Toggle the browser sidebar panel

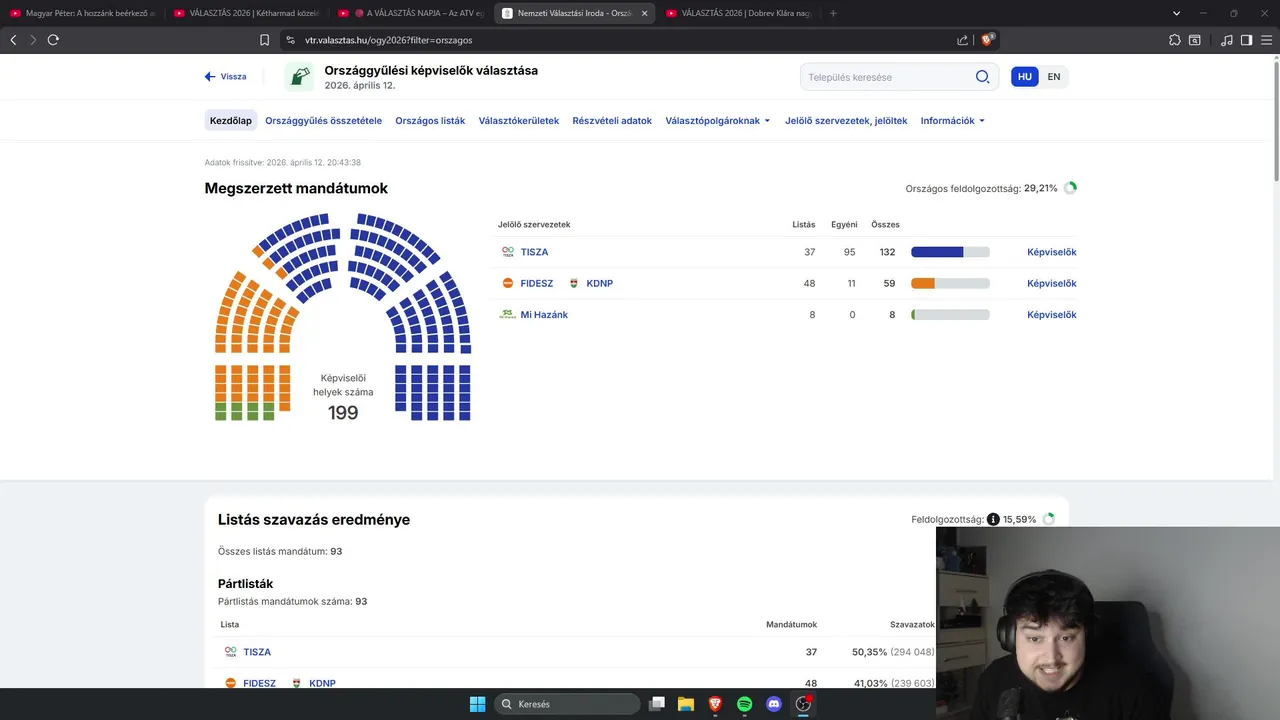point(1246,40)
